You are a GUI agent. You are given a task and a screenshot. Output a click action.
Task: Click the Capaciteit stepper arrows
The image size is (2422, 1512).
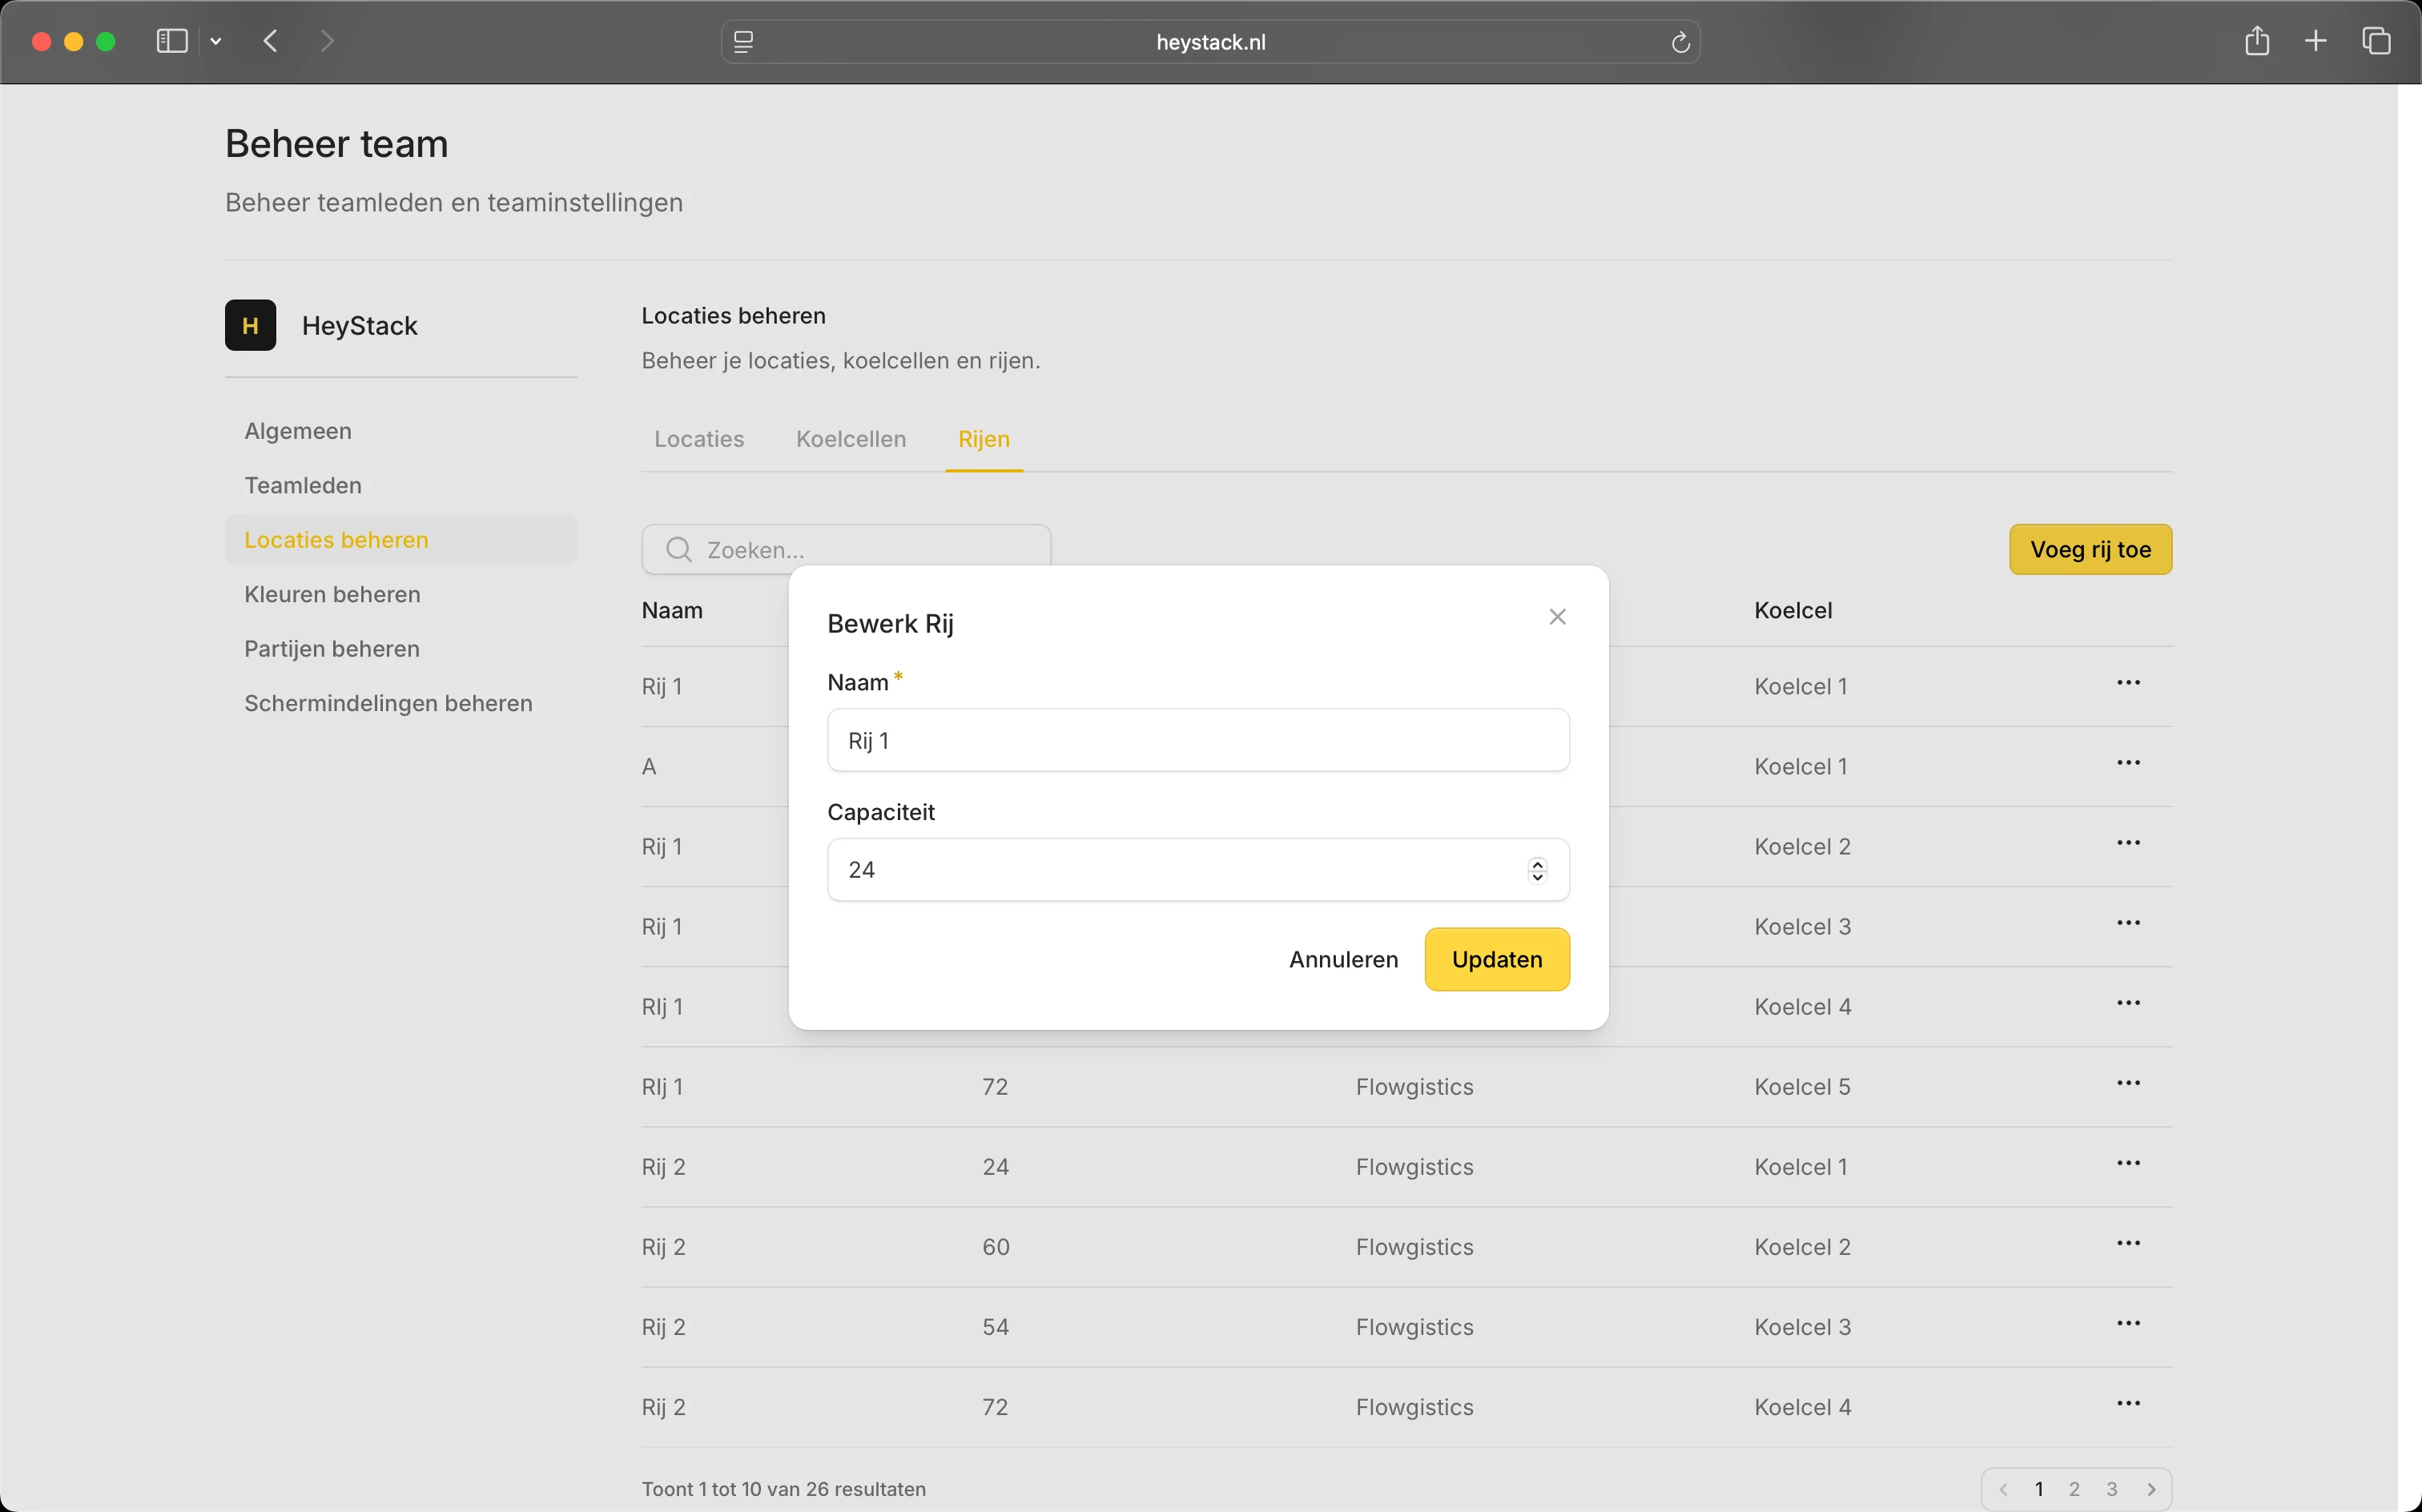click(x=1537, y=870)
